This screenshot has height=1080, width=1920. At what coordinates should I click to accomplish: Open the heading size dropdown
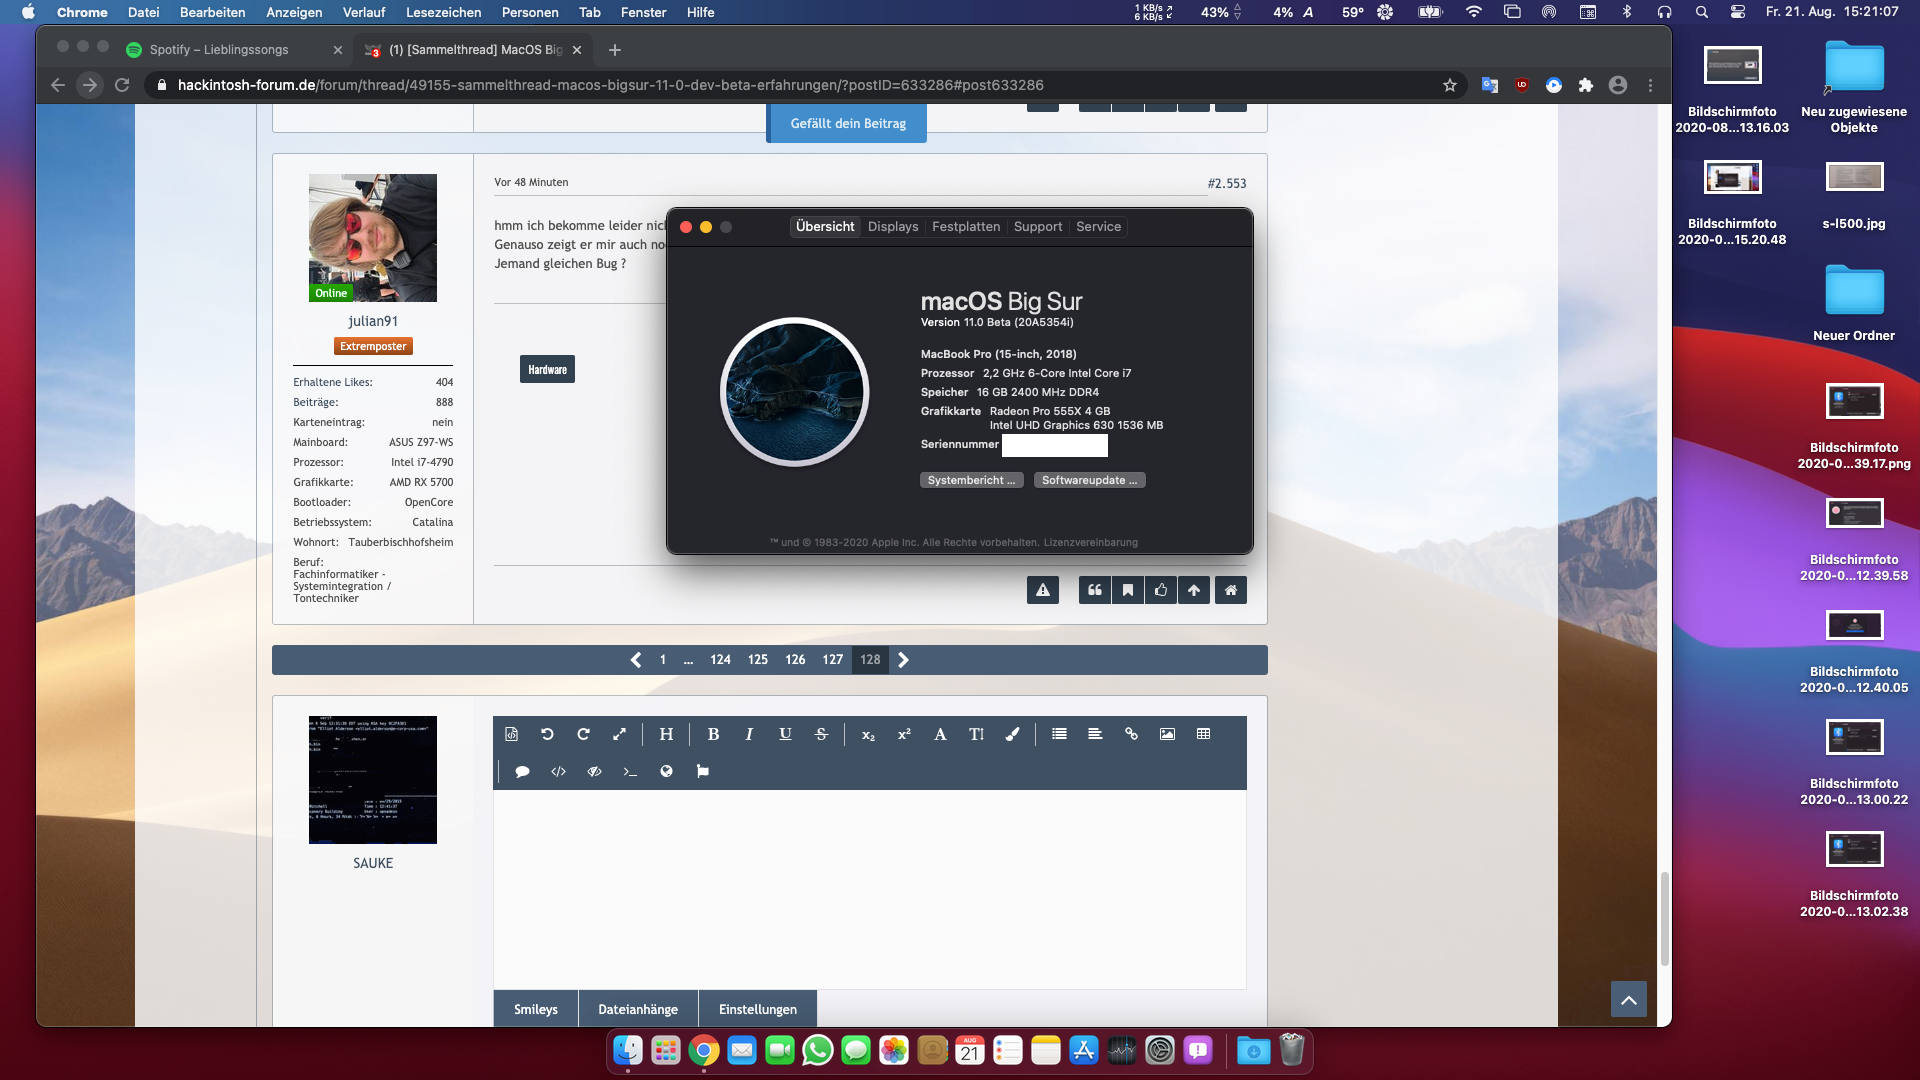pos(666,734)
